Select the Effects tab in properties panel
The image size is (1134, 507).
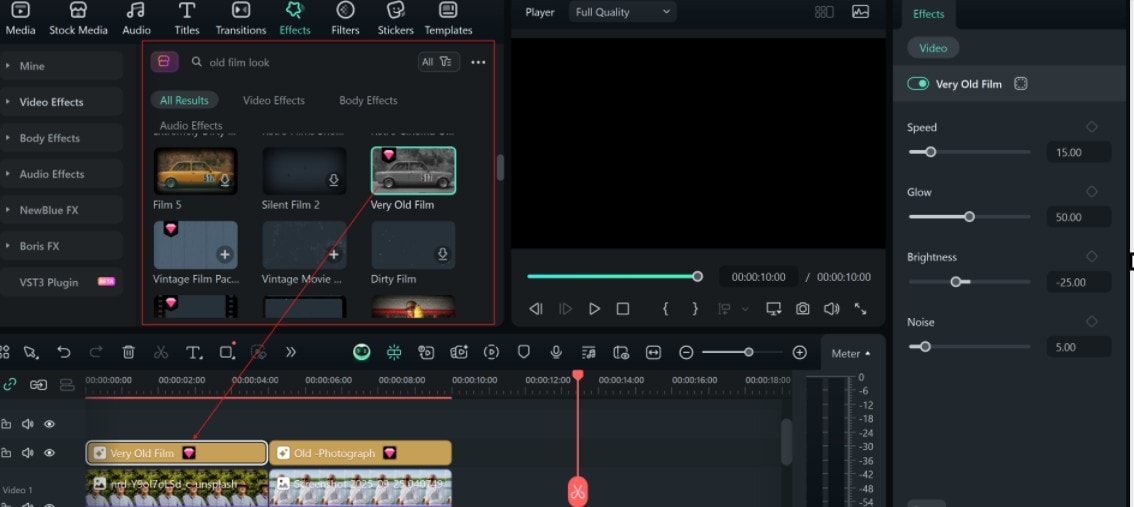(x=929, y=14)
